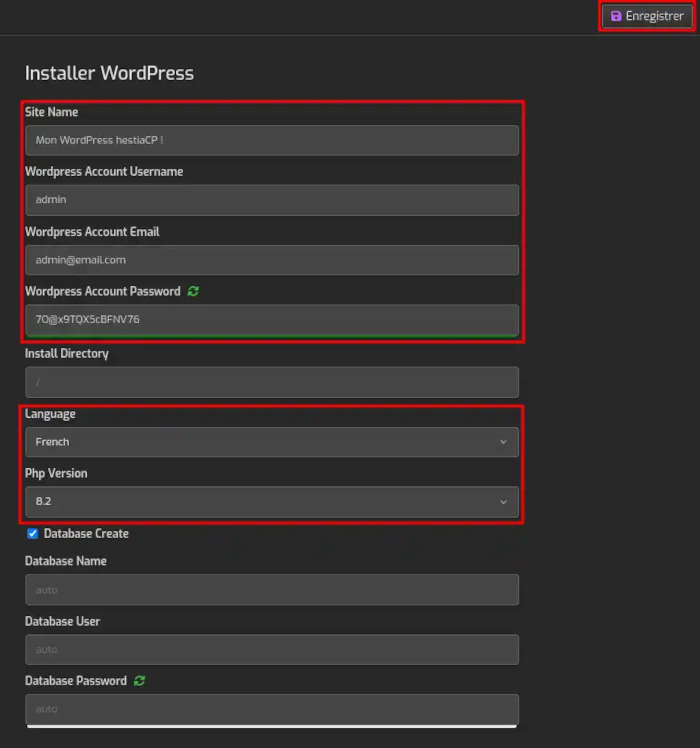Image resolution: width=700 pixels, height=748 pixels.
Task: Regenerate the Wordpress Account Password
Action: [193, 291]
